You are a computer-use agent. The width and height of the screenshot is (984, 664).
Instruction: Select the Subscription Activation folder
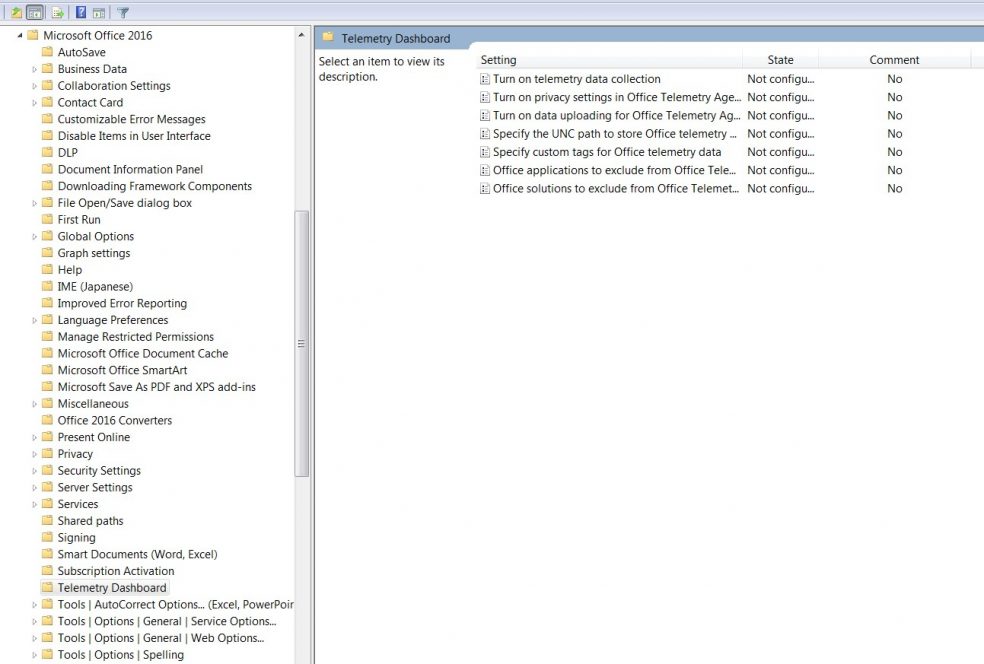coord(115,571)
